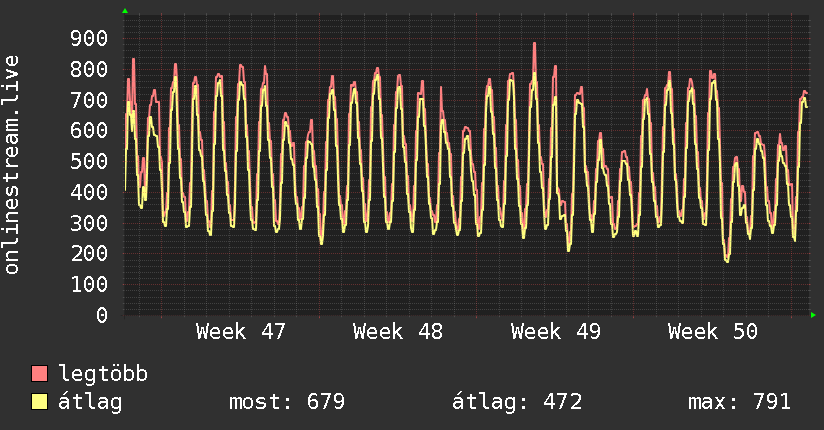824x430 pixels.
Task: Click the Week 49 axis label
Action: [555, 332]
